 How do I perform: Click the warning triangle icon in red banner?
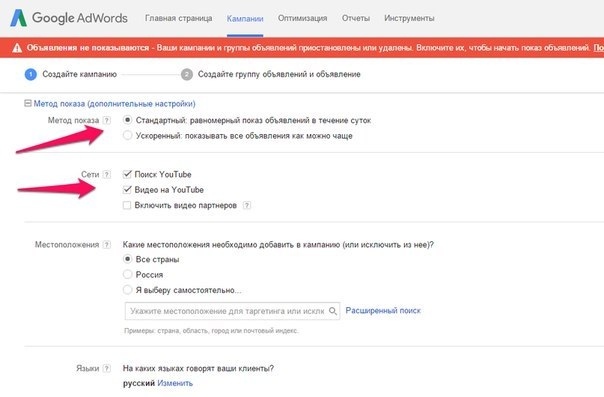click(x=17, y=48)
